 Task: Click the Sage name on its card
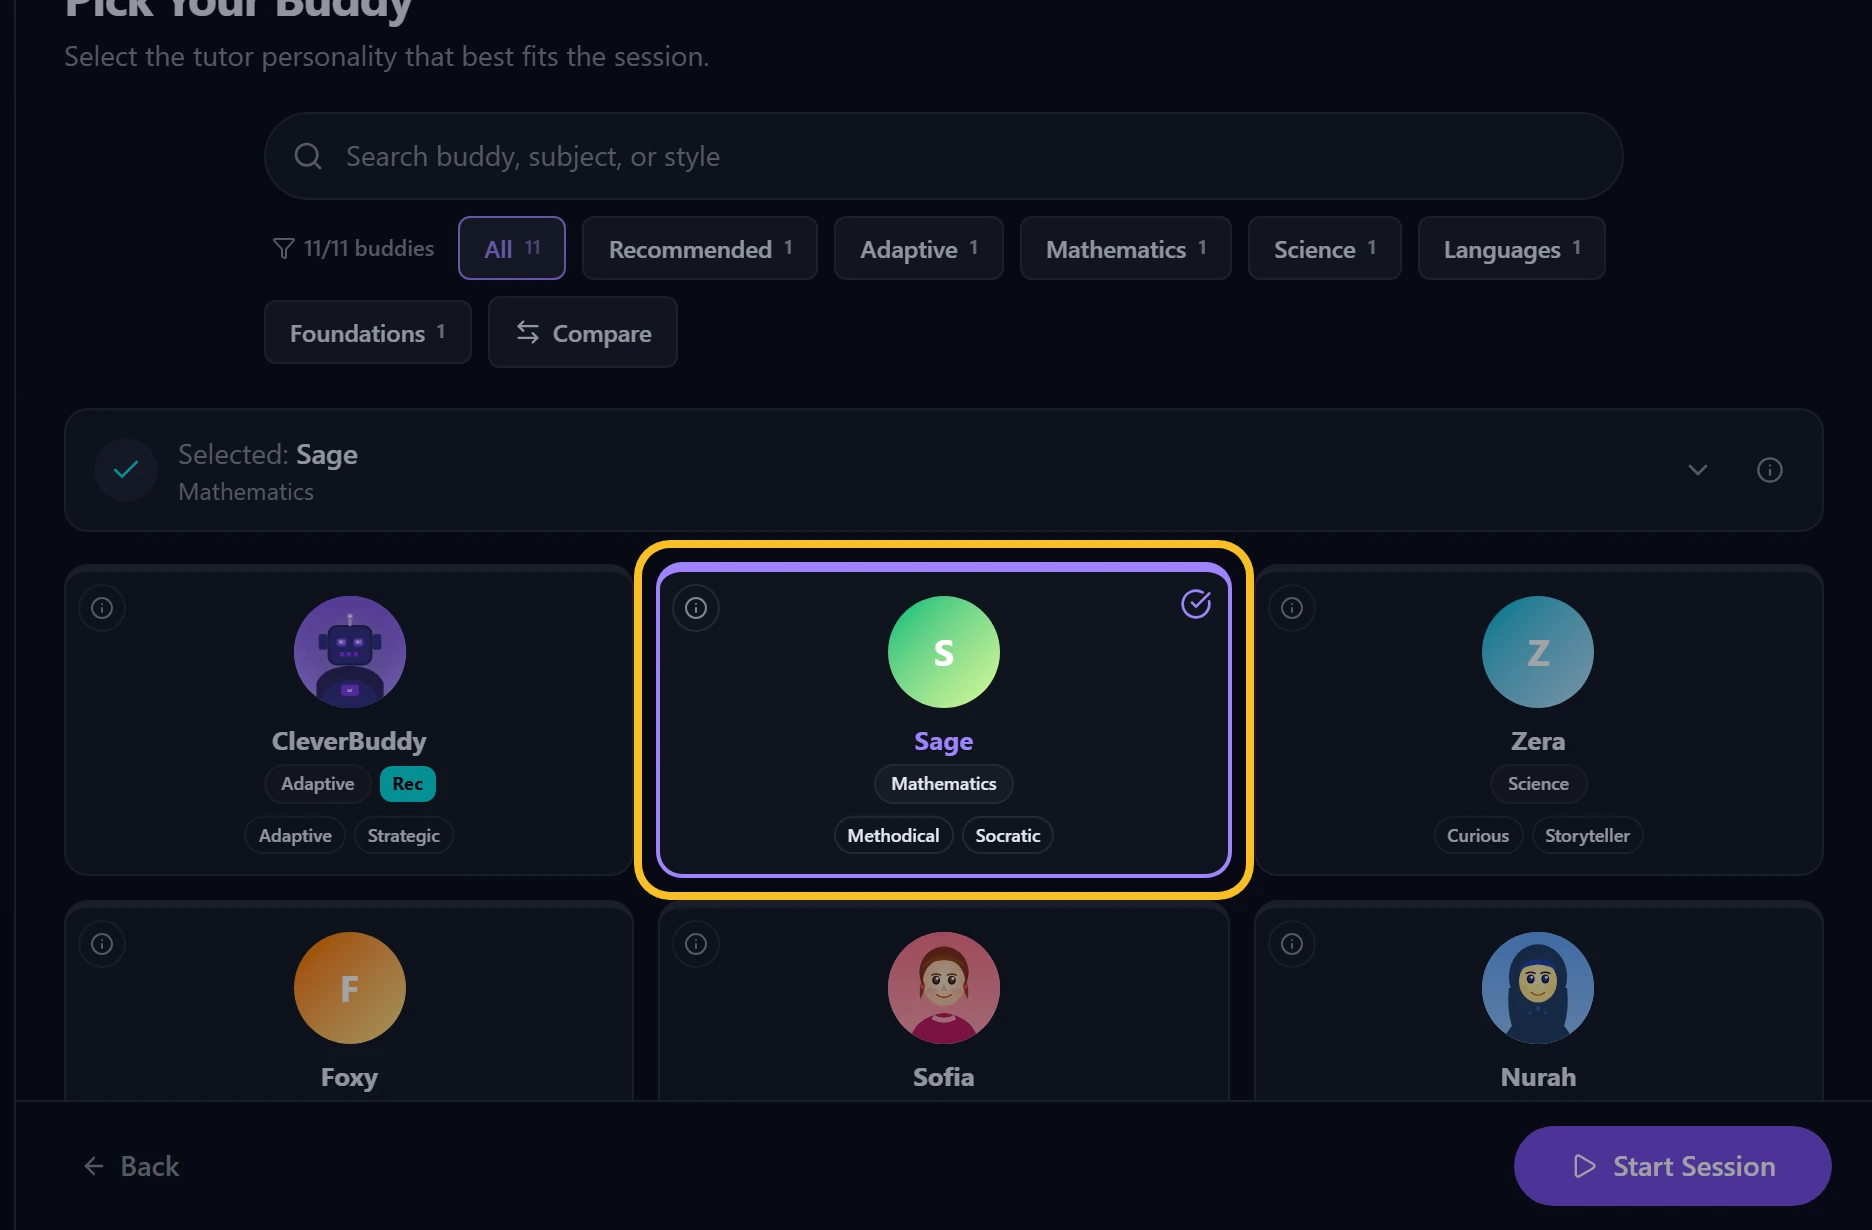[x=944, y=741]
